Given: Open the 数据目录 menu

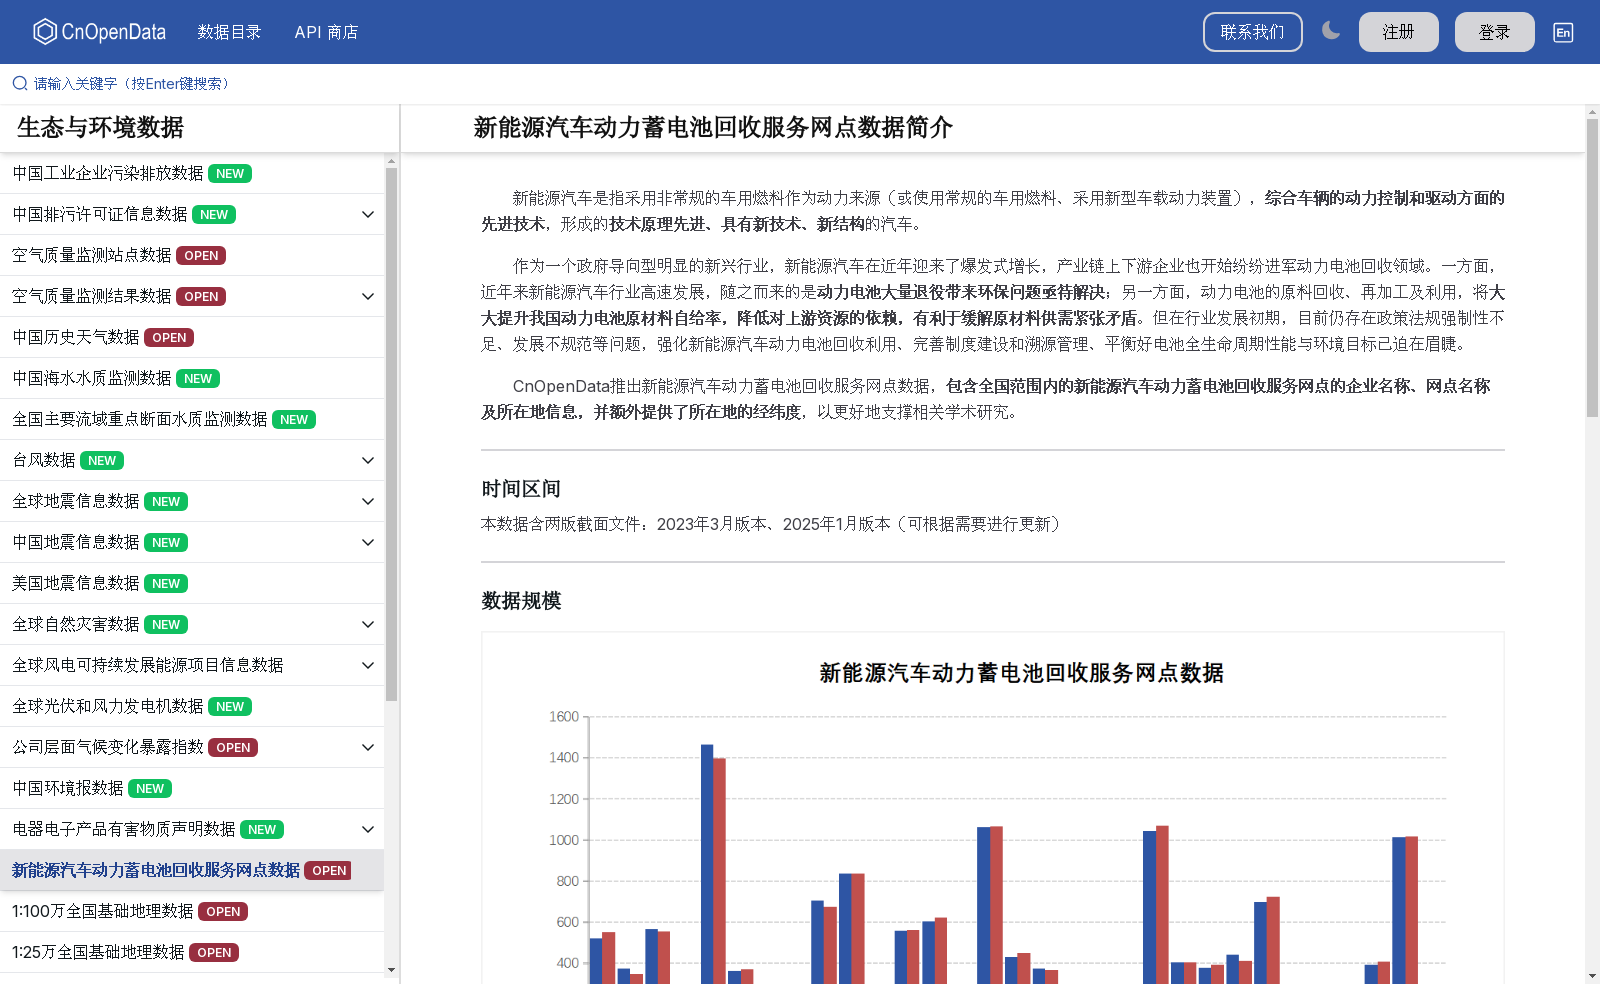Looking at the screenshot, I should click(229, 32).
